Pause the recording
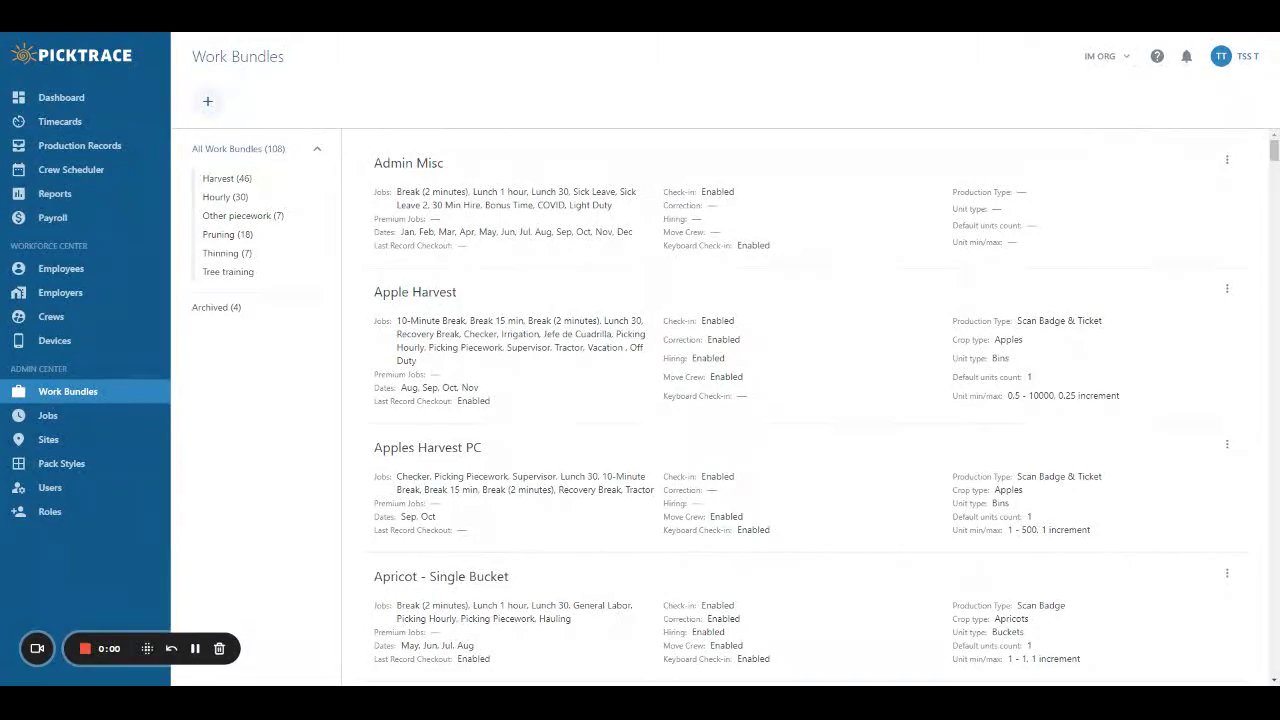The height and width of the screenshot is (720, 1280). (195, 649)
